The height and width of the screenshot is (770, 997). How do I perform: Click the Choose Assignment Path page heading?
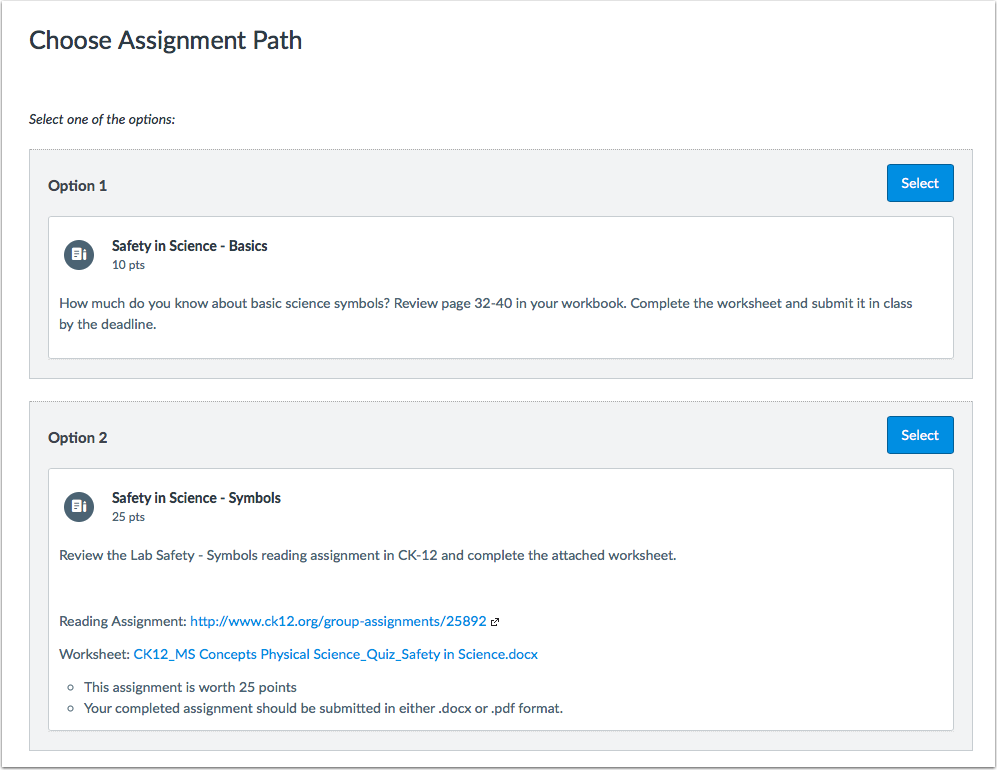165,41
